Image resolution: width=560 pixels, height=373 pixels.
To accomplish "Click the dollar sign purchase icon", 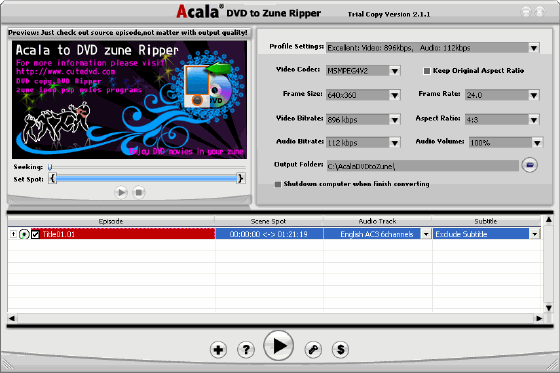I will 341,349.
